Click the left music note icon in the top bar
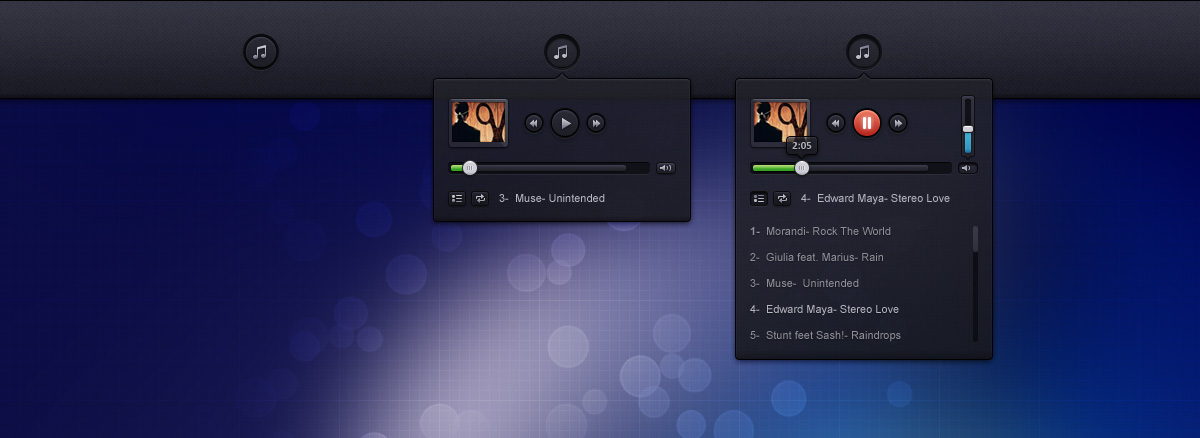The width and height of the screenshot is (1200, 438). point(261,52)
